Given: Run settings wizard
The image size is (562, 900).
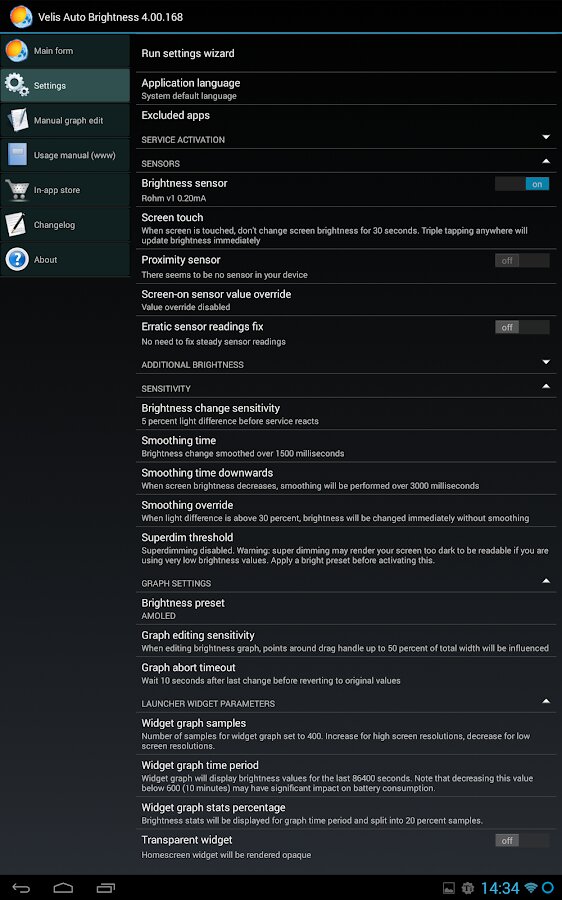Looking at the screenshot, I should point(347,53).
